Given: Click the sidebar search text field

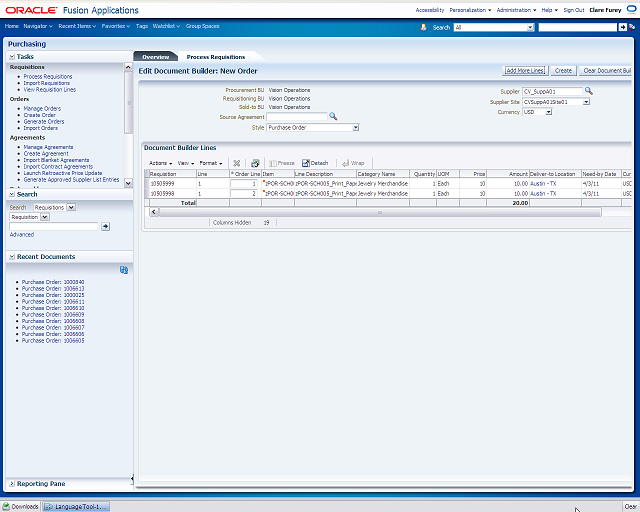Looking at the screenshot, I should tap(54, 226).
